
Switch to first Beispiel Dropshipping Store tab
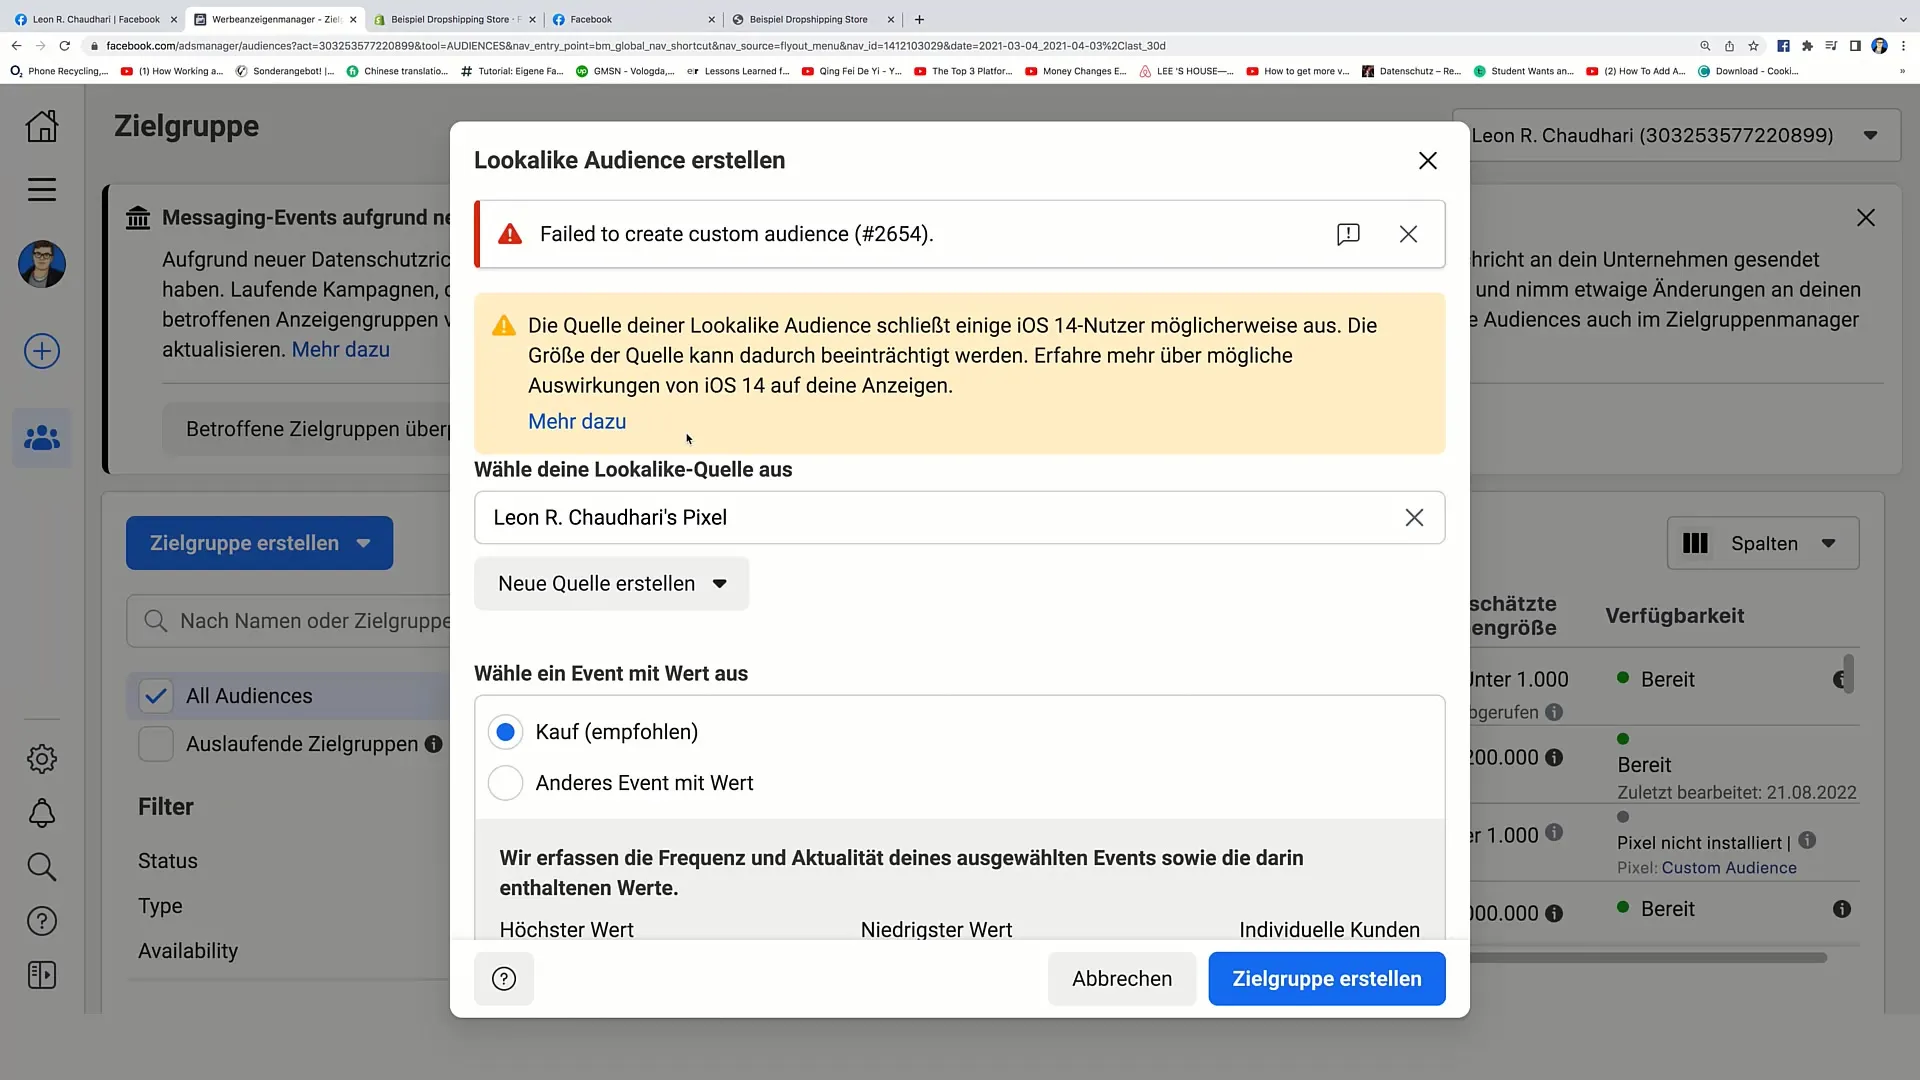click(x=455, y=19)
